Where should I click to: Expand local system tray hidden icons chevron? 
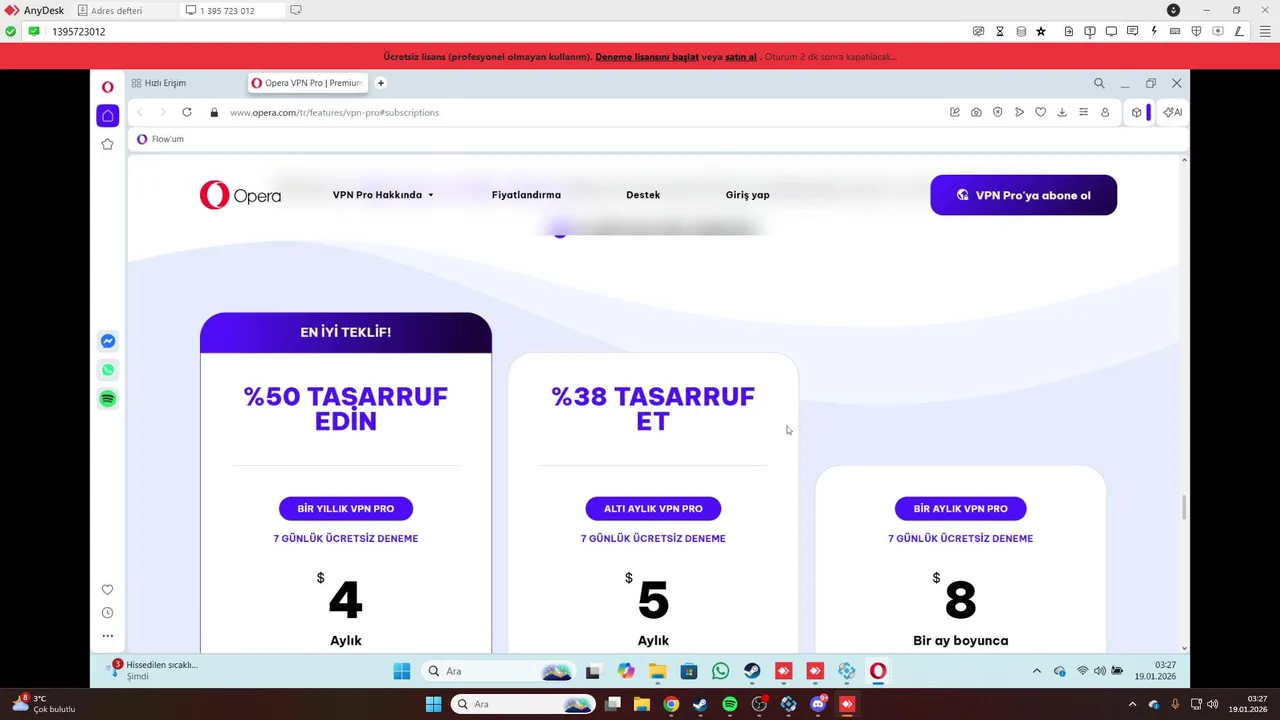tap(1132, 704)
